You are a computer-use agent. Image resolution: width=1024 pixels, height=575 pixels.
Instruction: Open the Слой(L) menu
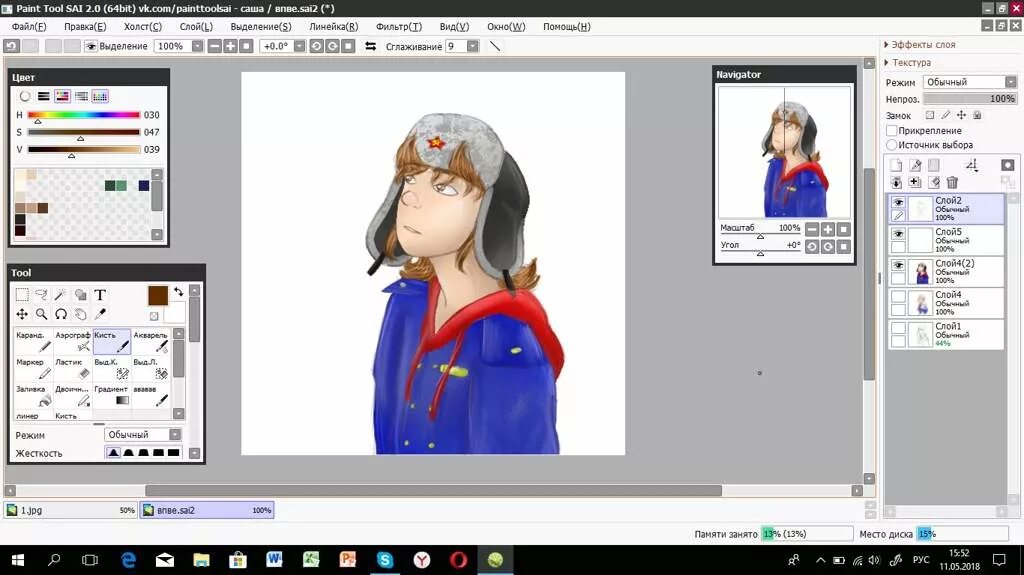pos(196,27)
